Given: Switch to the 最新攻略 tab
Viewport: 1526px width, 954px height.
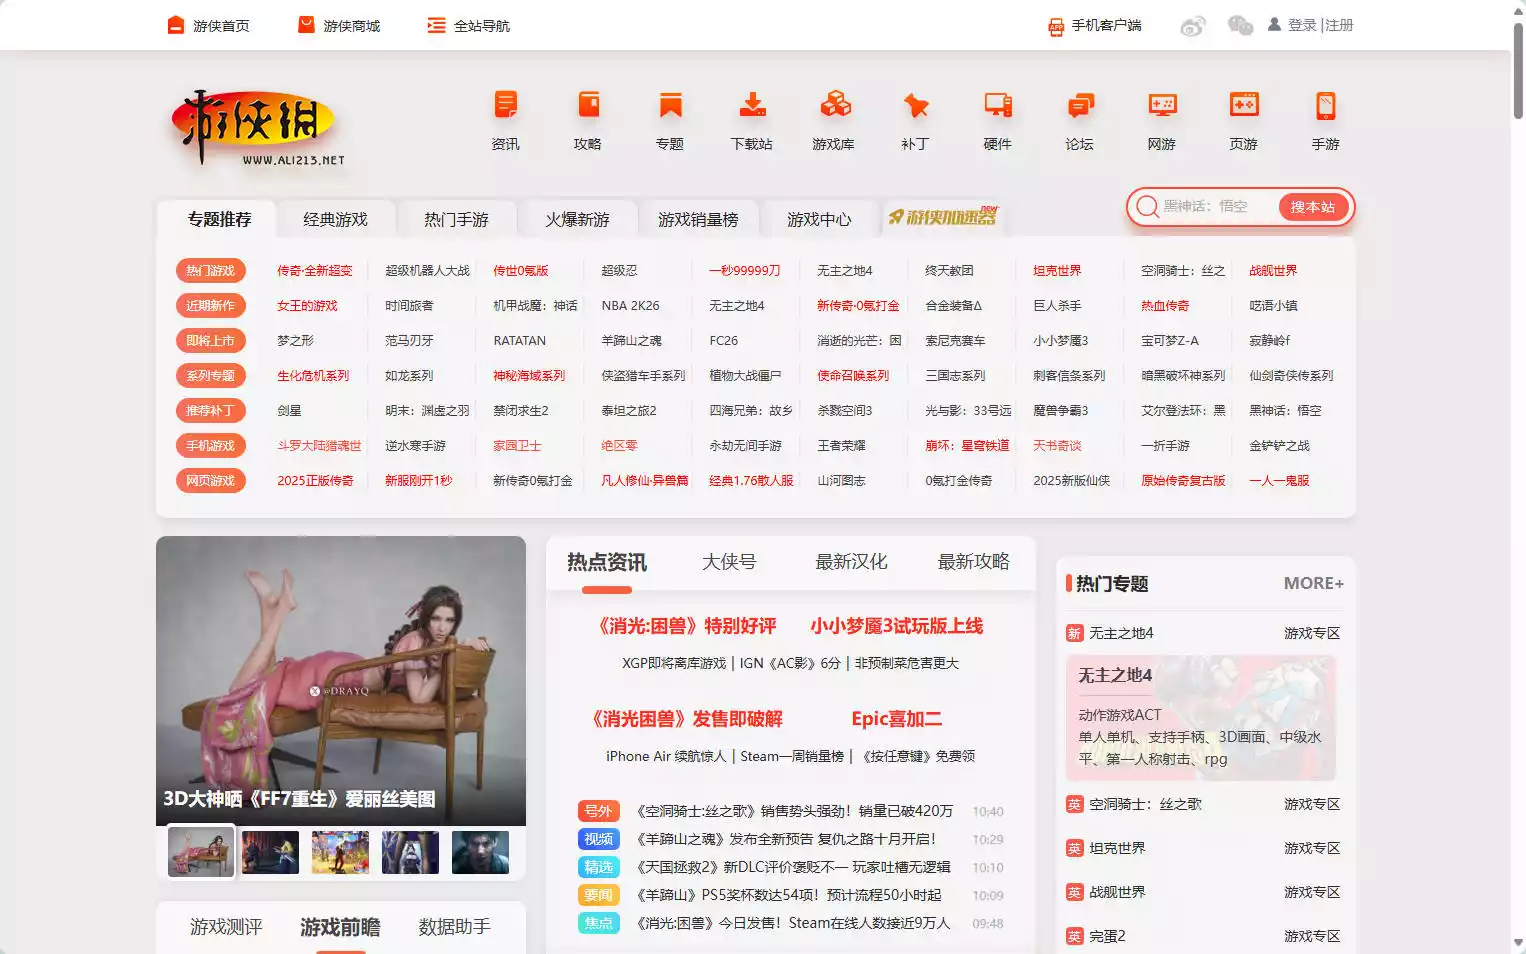Looking at the screenshot, I should pos(973,562).
